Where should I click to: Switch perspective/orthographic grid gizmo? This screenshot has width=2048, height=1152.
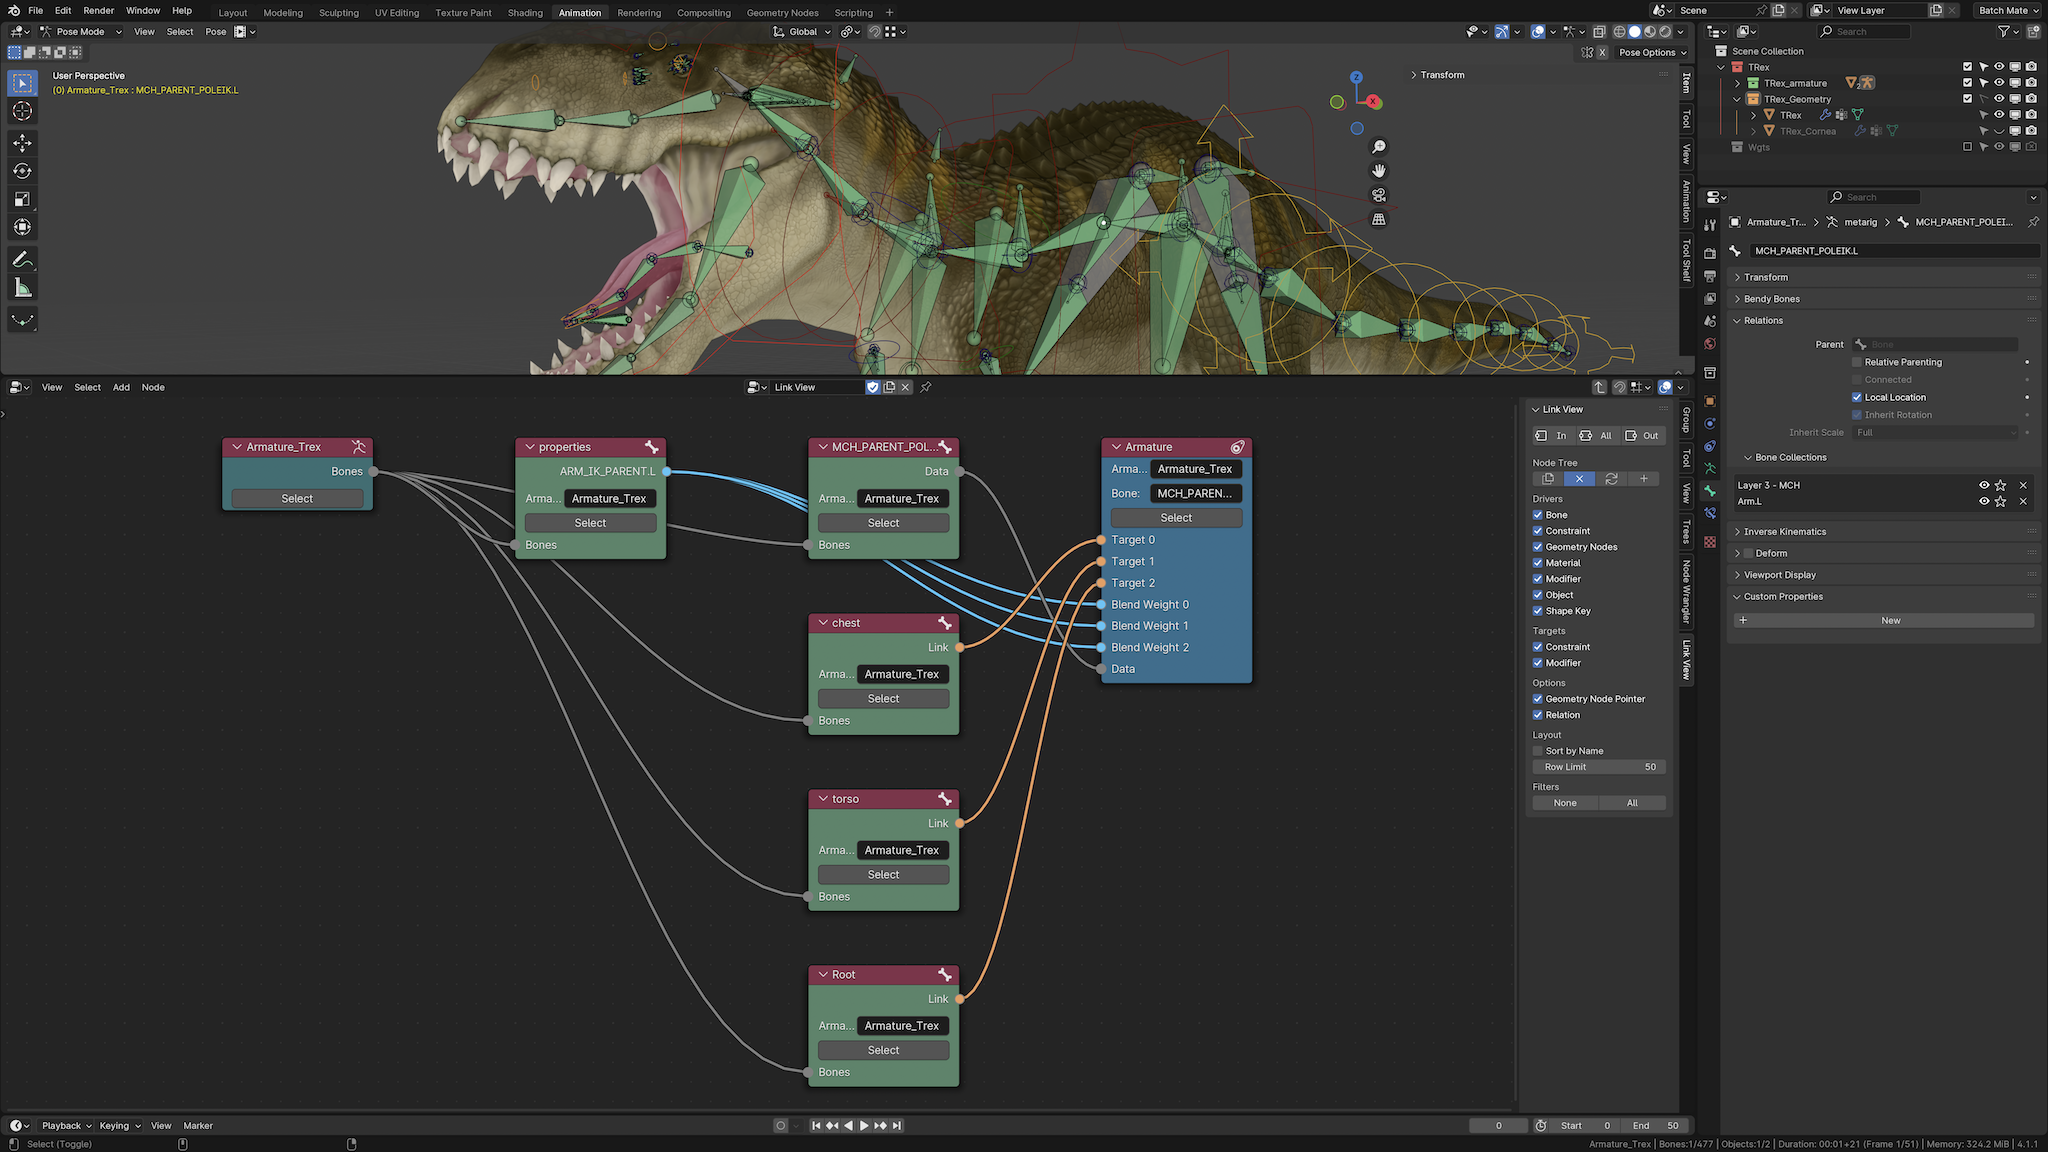pyautogui.click(x=1379, y=219)
